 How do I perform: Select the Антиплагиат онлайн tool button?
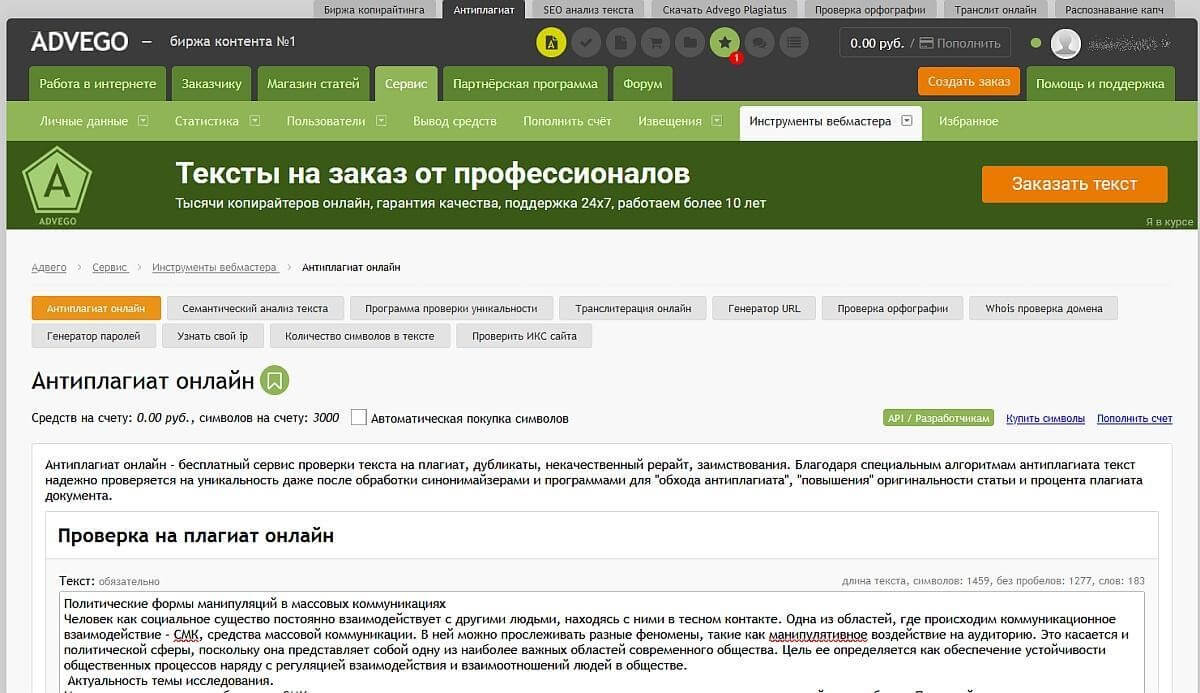coord(96,308)
